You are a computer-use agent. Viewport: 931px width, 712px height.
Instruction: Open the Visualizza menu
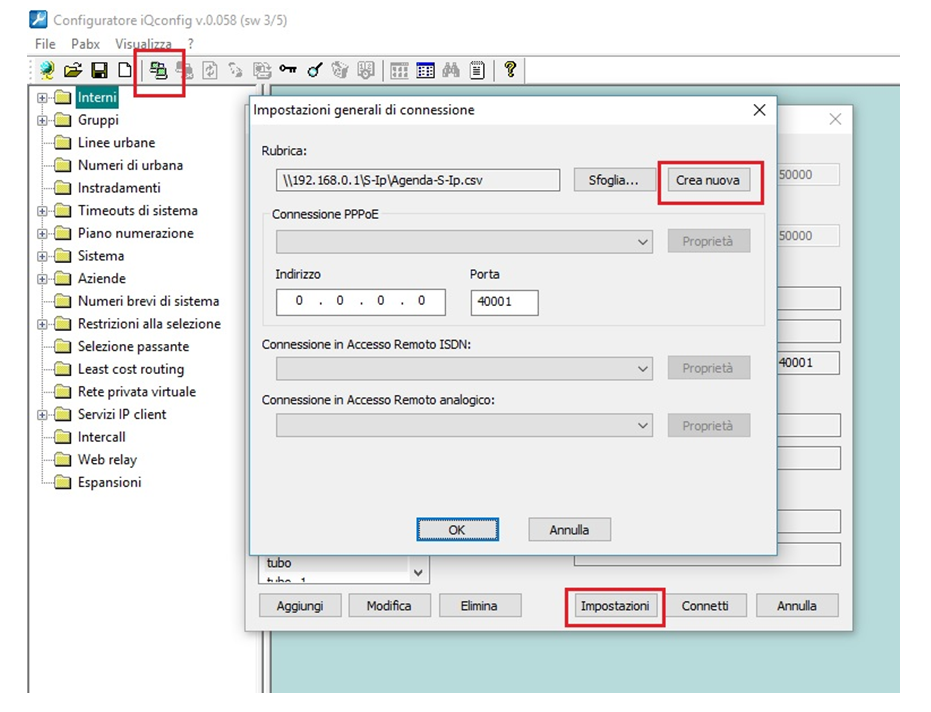pyautogui.click(x=143, y=44)
